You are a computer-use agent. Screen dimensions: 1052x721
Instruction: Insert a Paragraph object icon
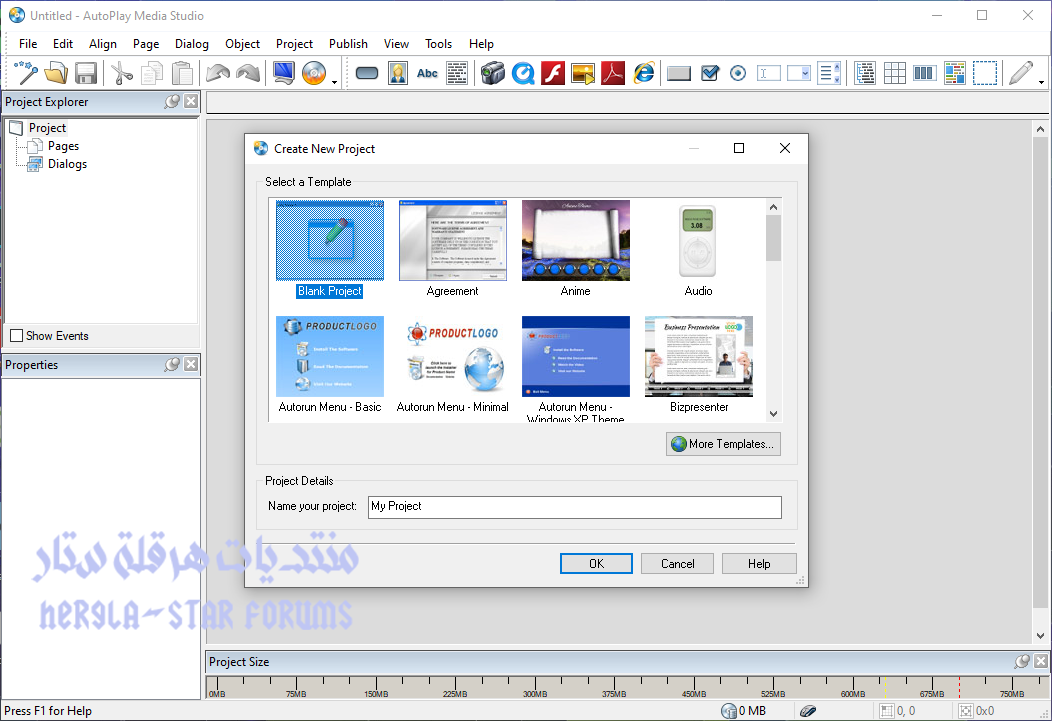pos(457,72)
